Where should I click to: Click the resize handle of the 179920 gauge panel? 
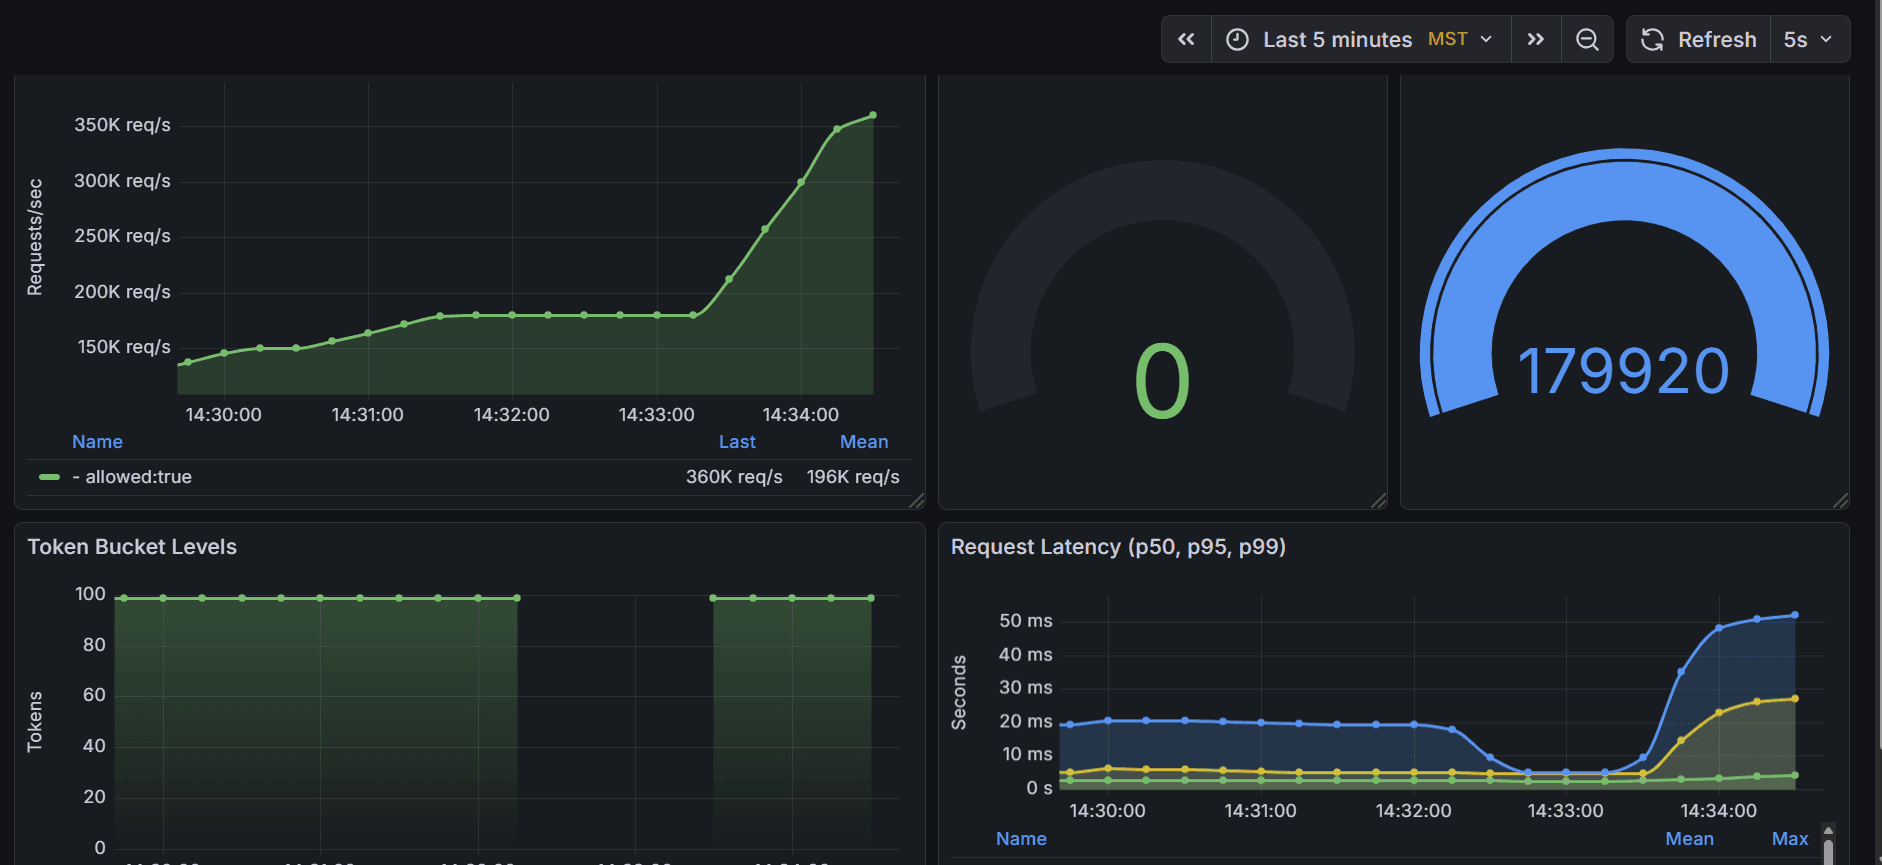point(1841,501)
